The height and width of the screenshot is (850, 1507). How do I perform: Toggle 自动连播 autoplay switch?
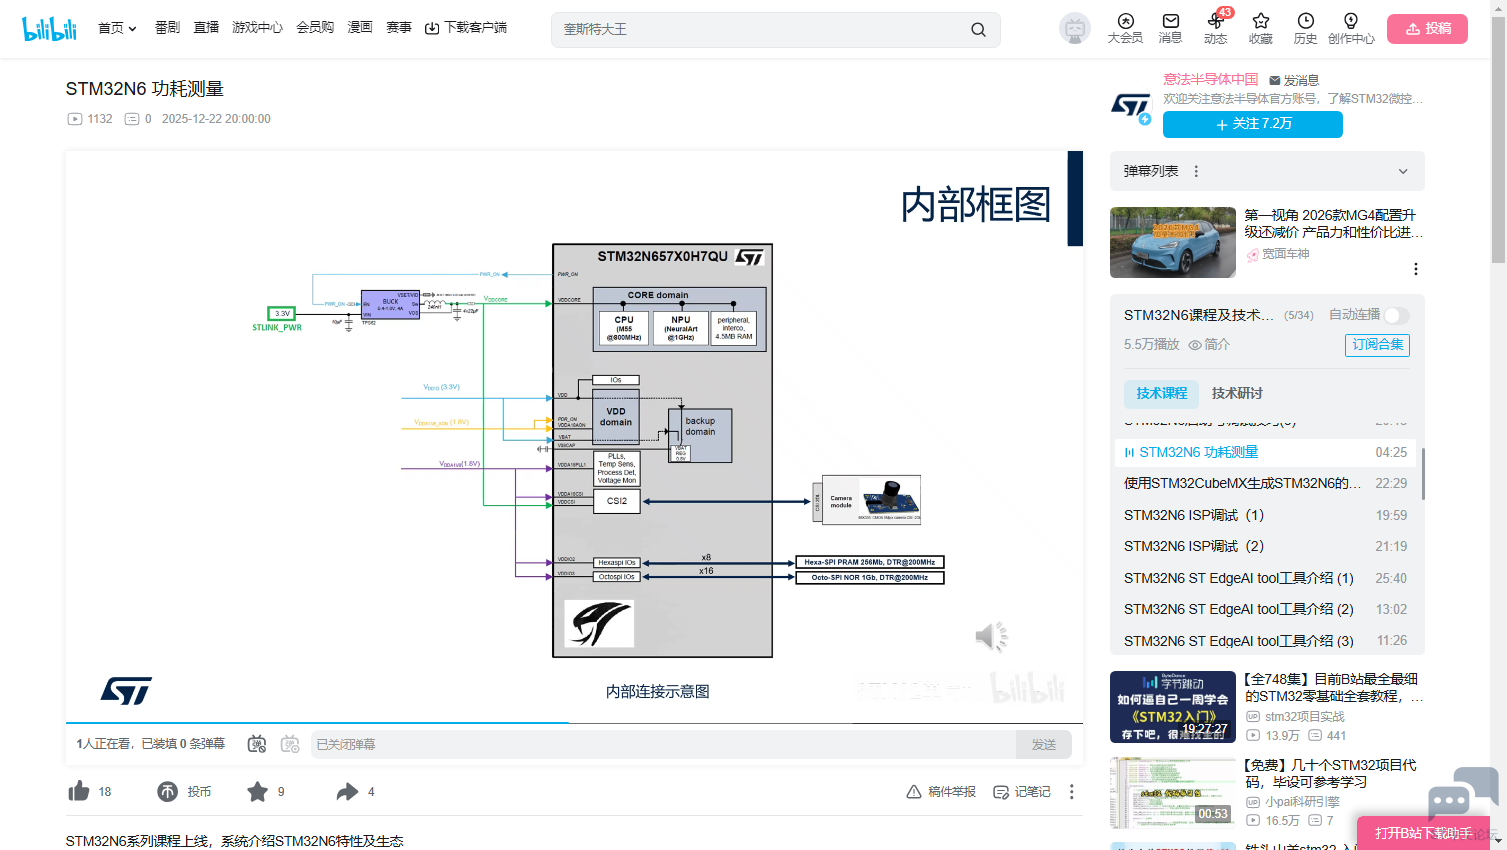pyautogui.click(x=1397, y=315)
